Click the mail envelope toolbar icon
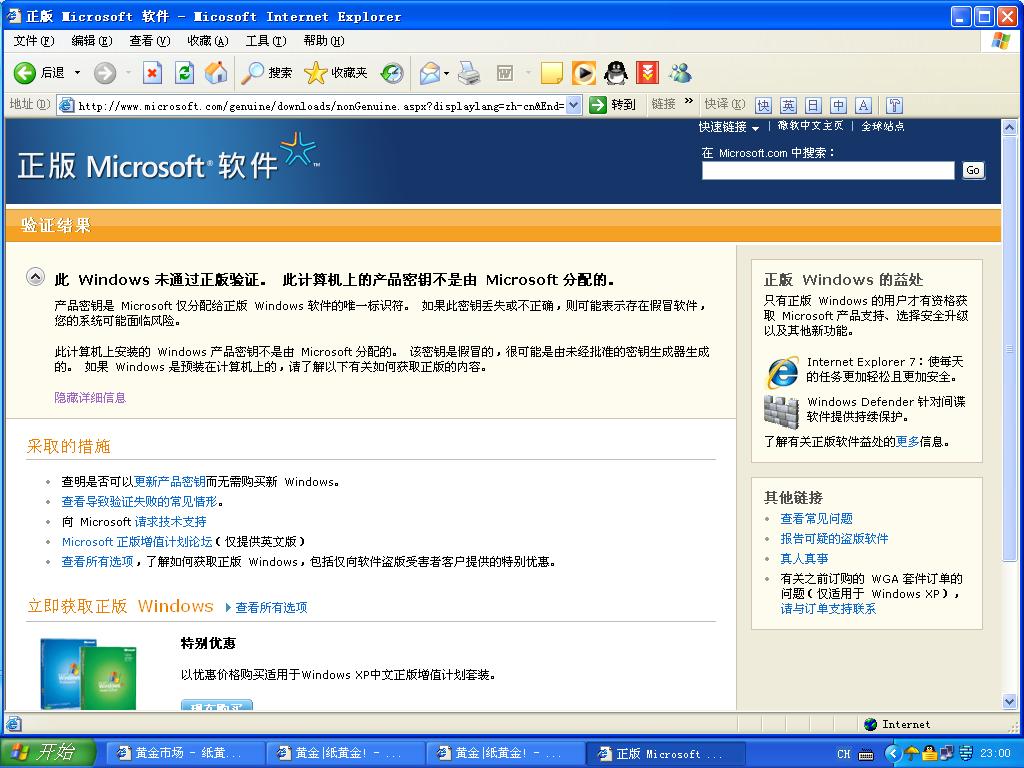This screenshot has height=768, width=1024. (x=430, y=72)
